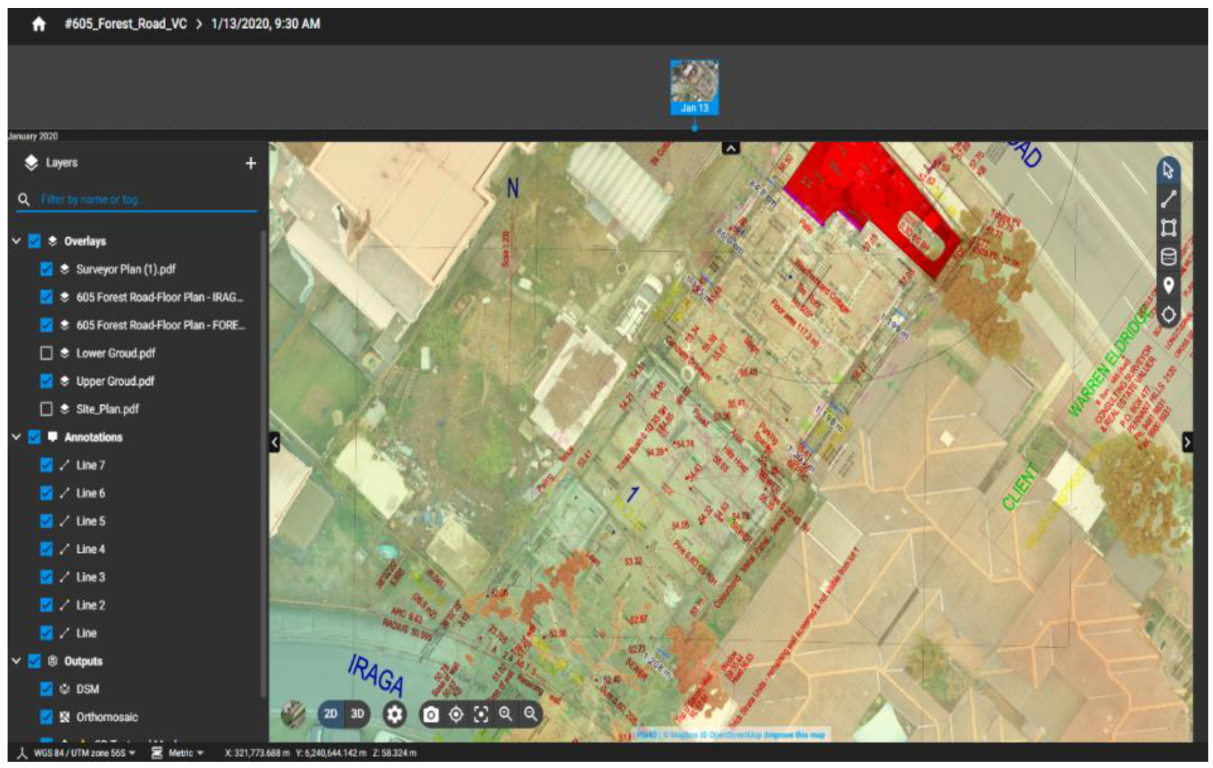1213x768 pixels.
Task: Activate the polygon area tool
Action: pos(1168,228)
